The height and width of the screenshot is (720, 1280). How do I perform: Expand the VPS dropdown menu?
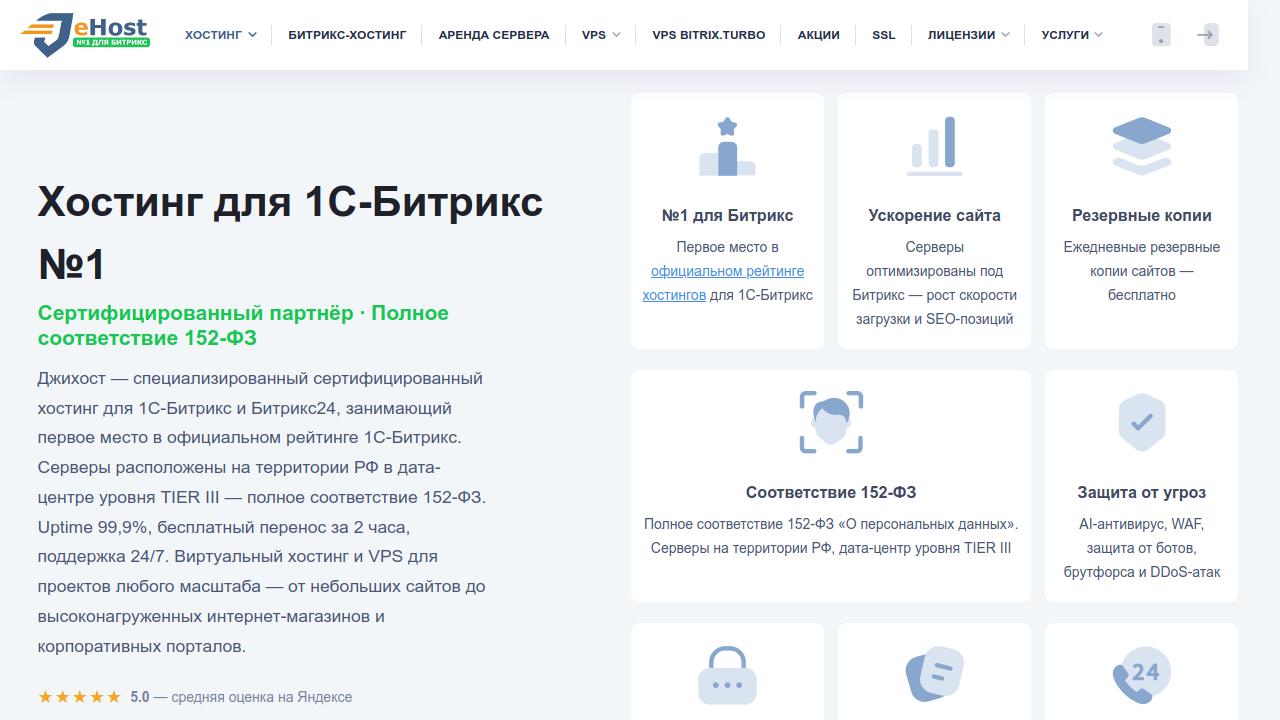coord(601,34)
